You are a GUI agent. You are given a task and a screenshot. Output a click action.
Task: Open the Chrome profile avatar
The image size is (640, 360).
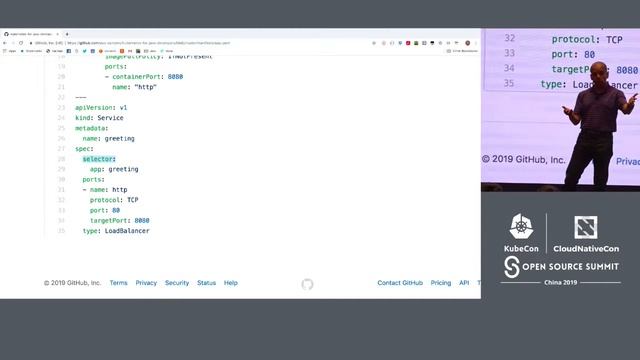click(468, 43)
